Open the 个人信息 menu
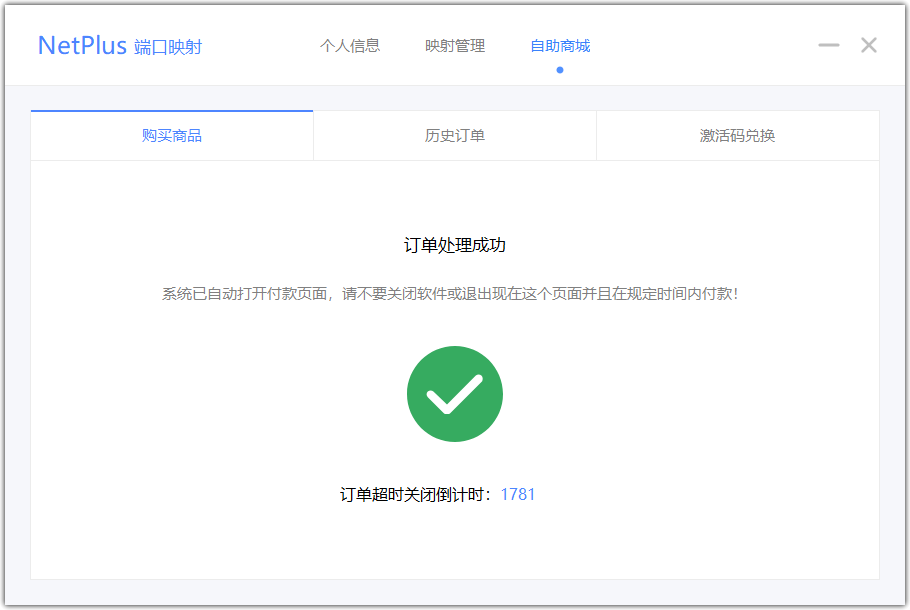 click(x=350, y=46)
